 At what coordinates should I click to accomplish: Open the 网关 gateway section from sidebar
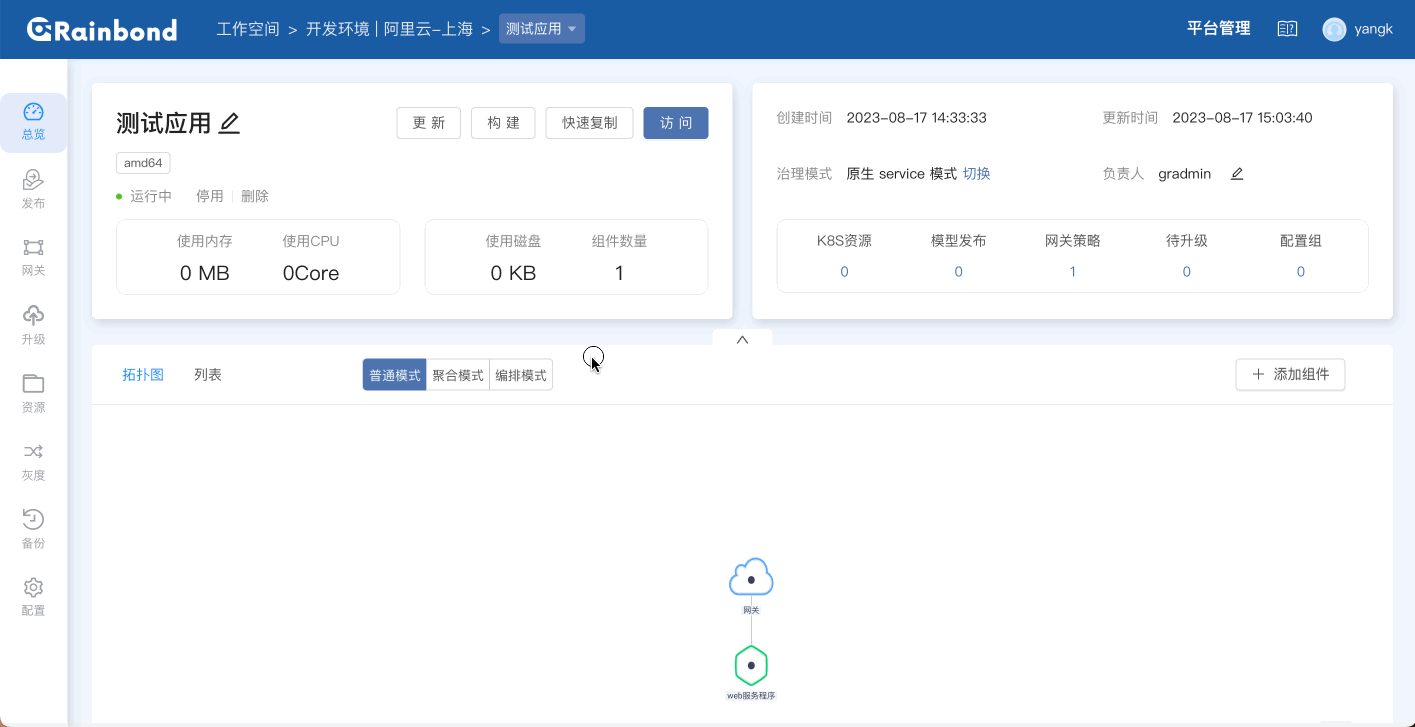click(x=33, y=255)
